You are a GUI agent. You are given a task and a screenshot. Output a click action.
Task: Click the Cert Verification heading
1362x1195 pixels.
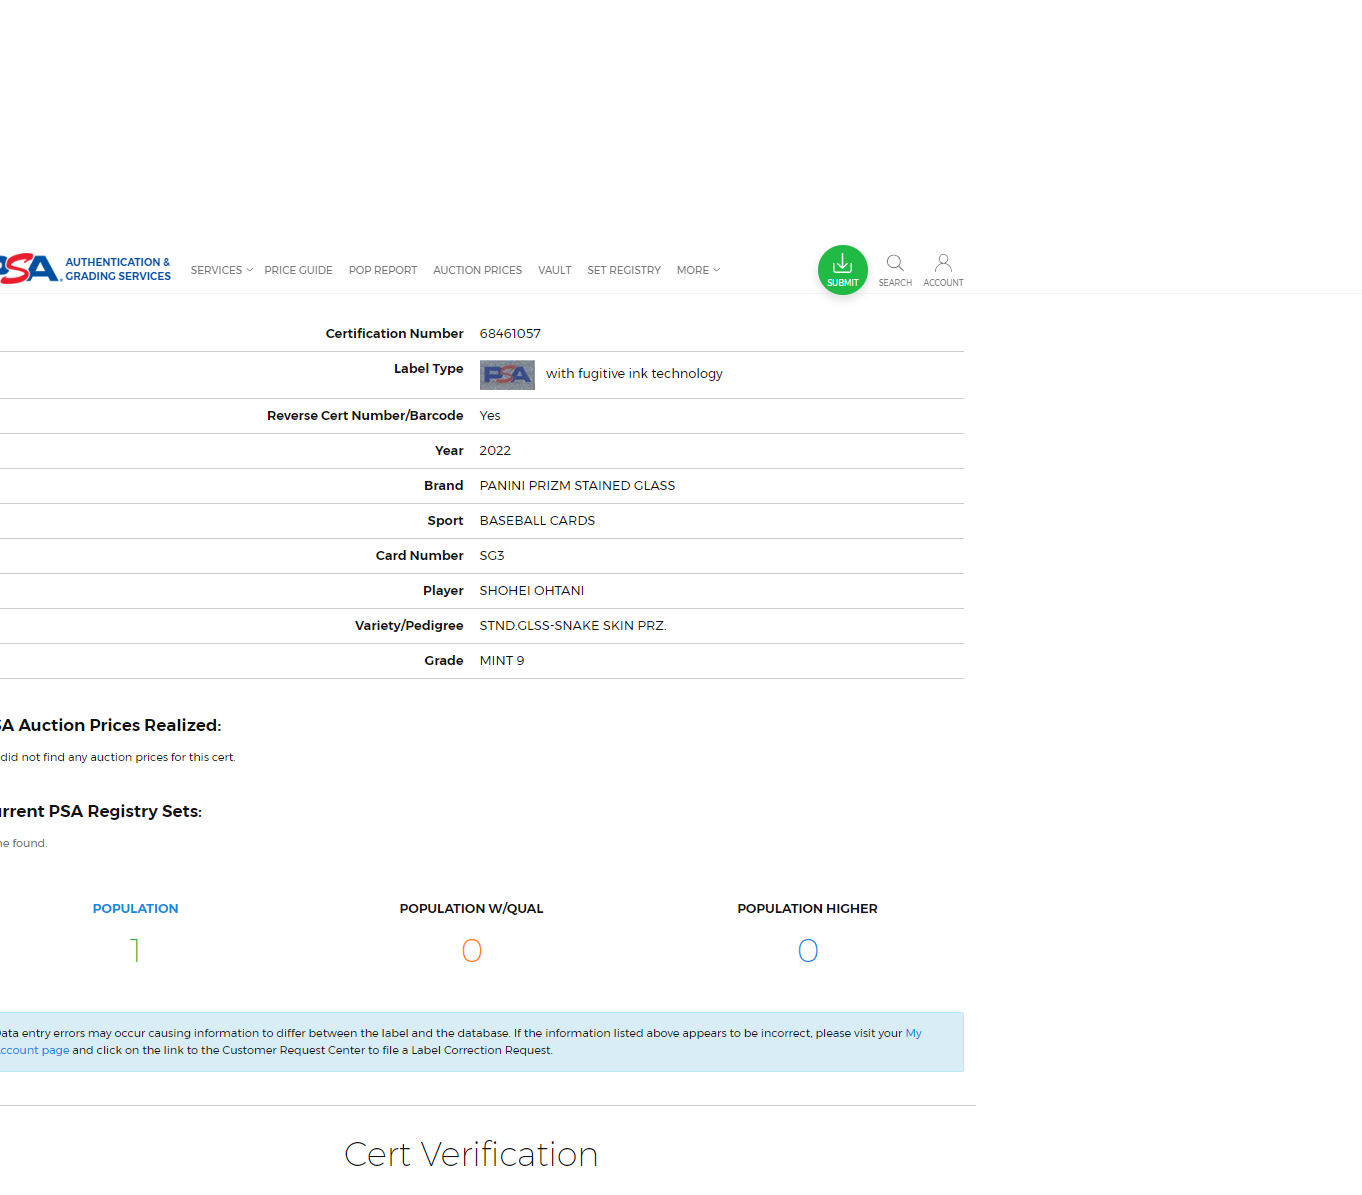tap(471, 1154)
